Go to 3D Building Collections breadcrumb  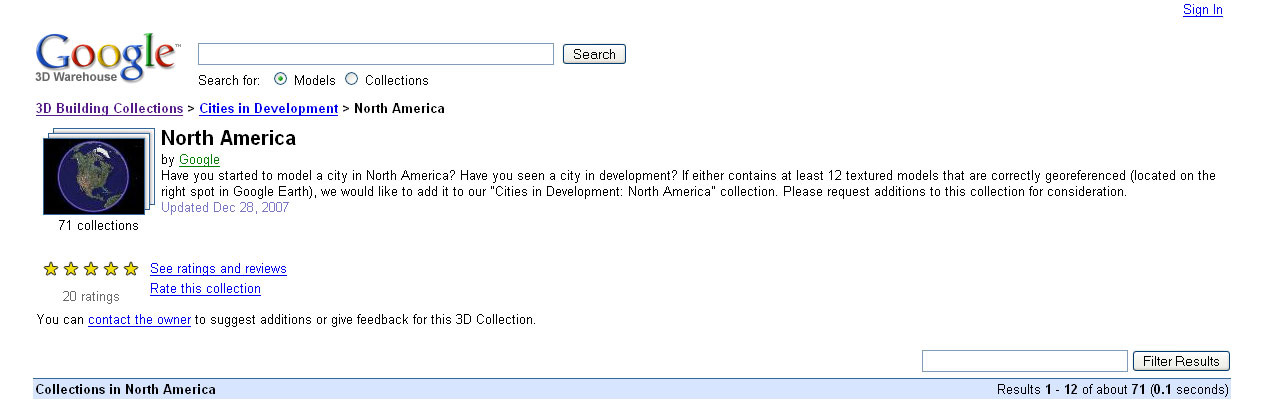coord(109,108)
